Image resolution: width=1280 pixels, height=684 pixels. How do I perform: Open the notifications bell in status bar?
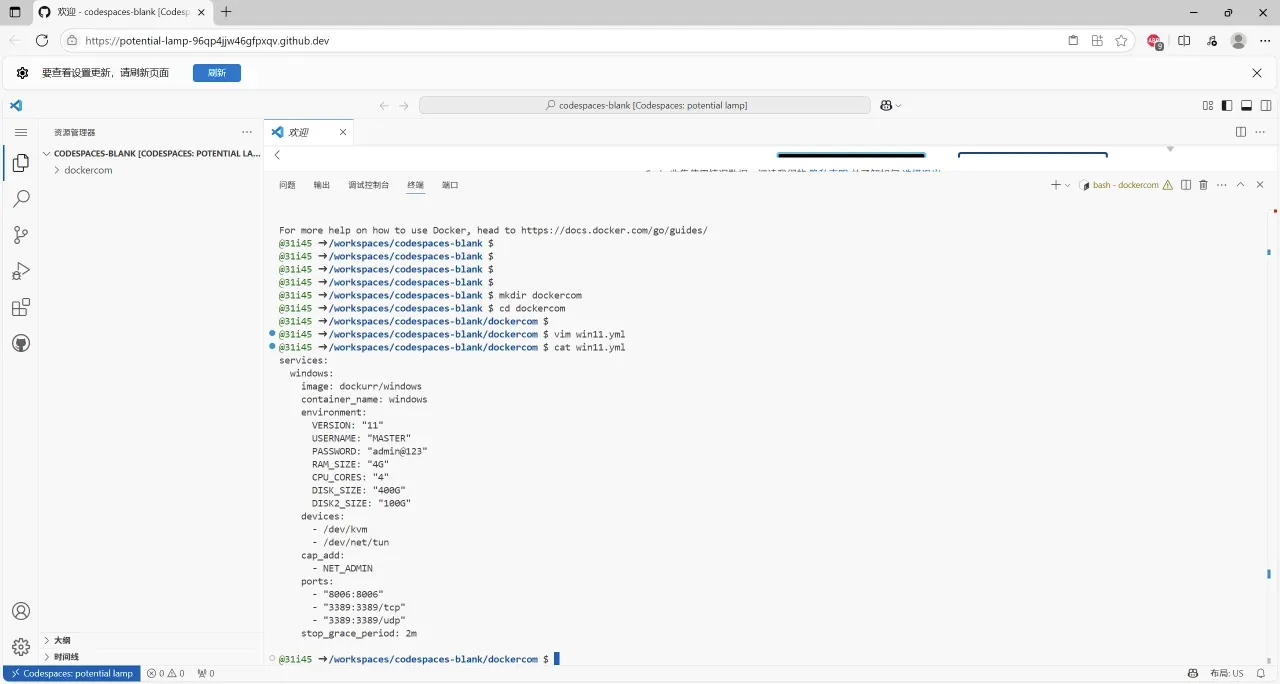point(1261,674)
